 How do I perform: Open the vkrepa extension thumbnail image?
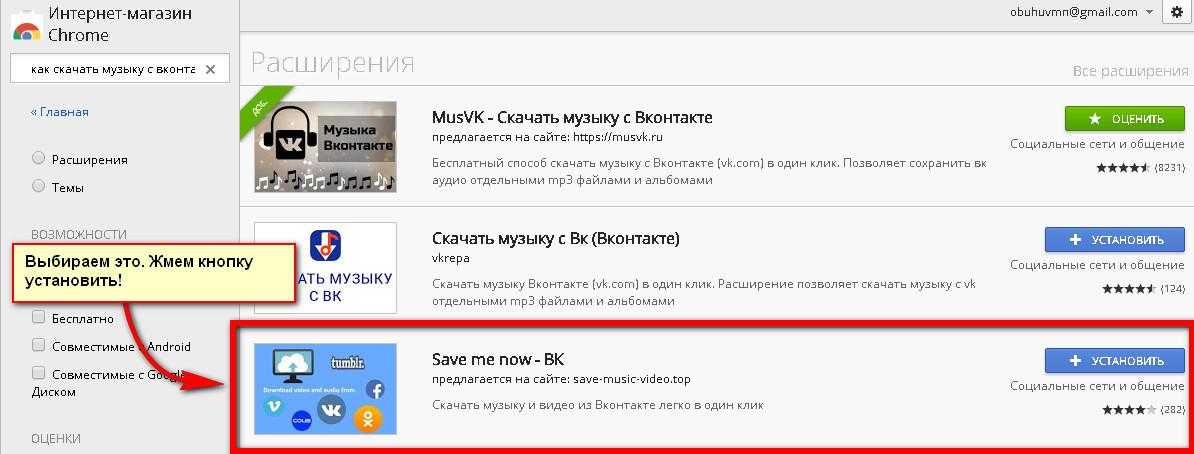pyautogui.click(x=325, y=268)
